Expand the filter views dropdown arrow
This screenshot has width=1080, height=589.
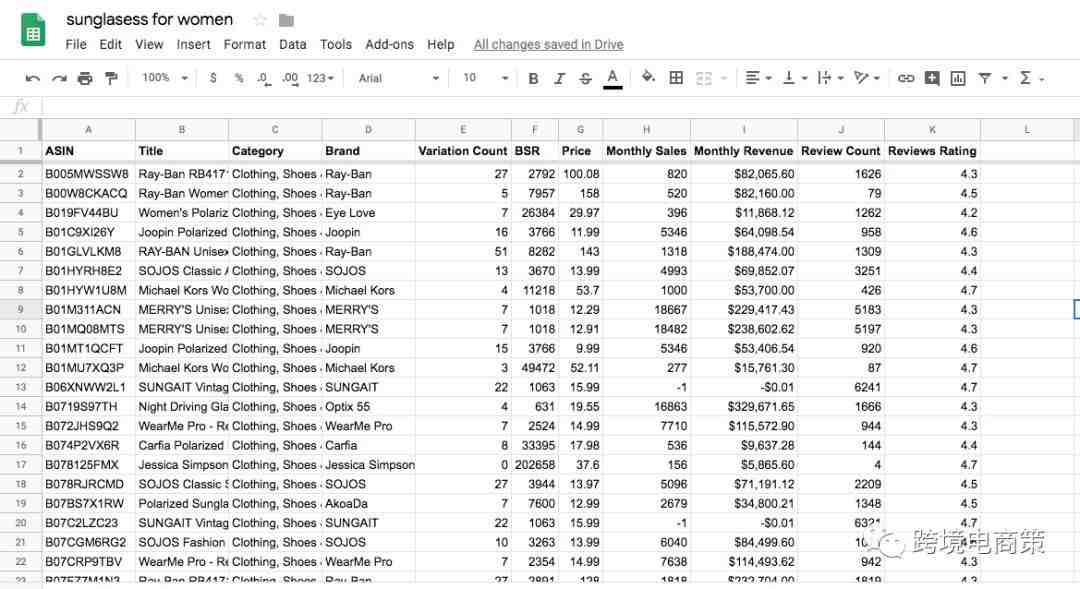[x=1005, y=79]
